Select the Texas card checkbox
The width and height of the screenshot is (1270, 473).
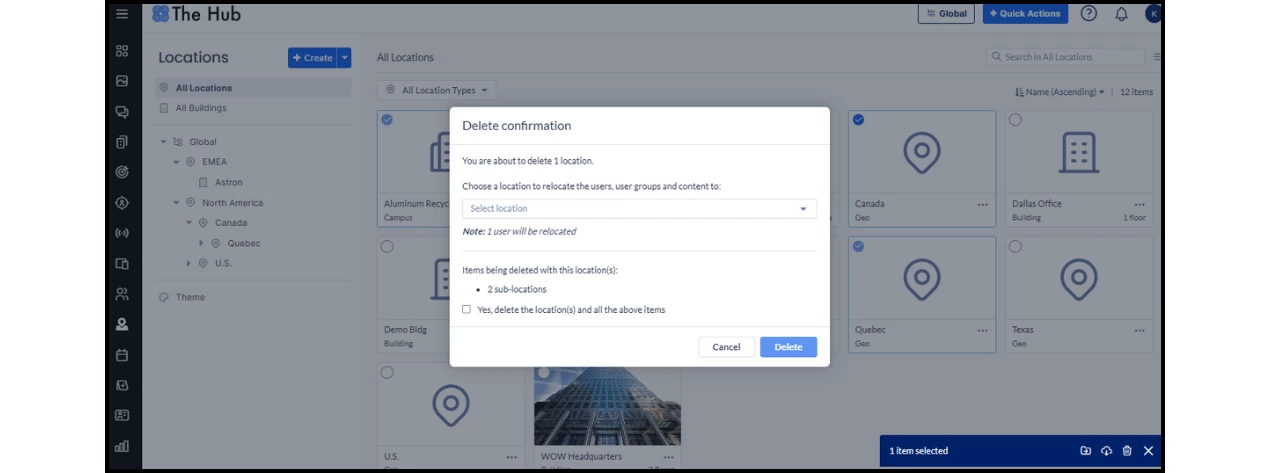point(1015,246)
